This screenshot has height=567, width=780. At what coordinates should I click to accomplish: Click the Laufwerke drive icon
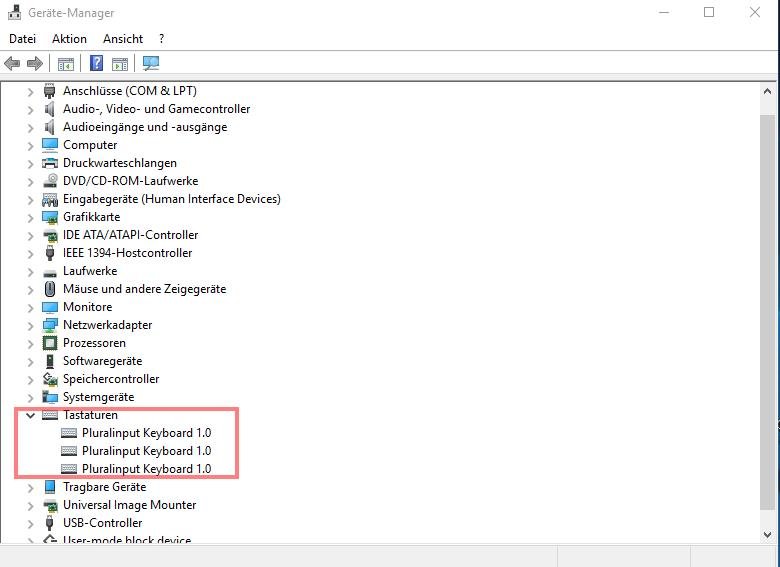click(x=50, y=273)
